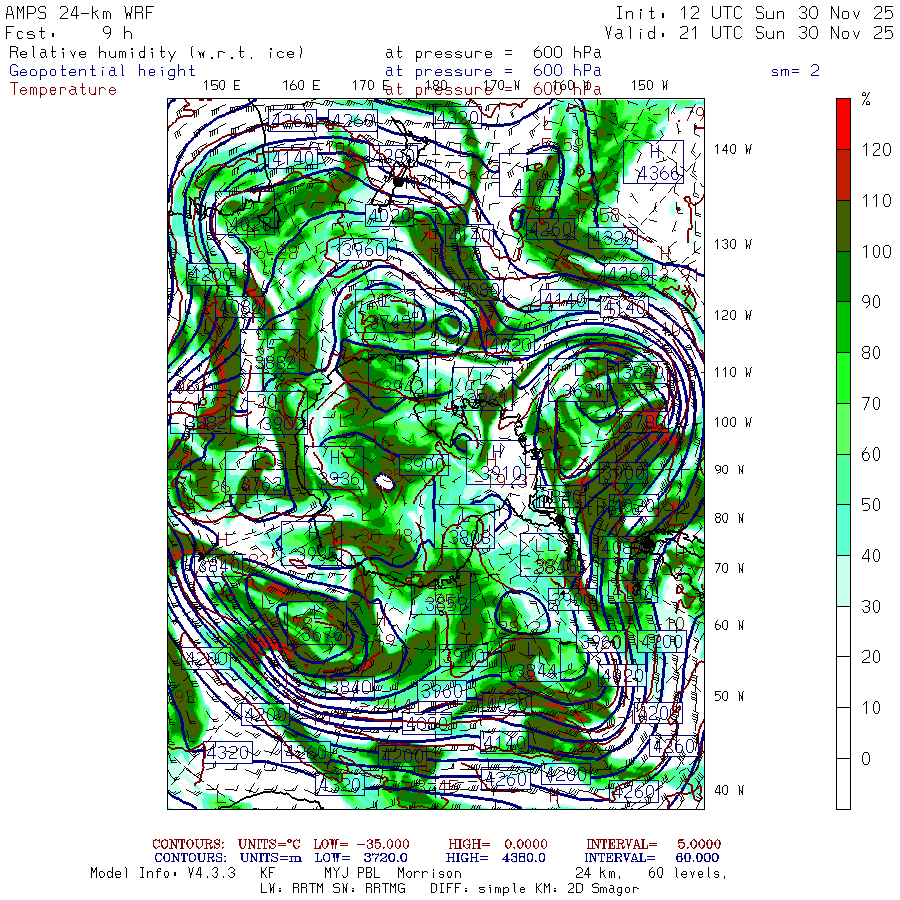Click the H 4366 high-height label box
Image resolution: width=900 pixels, height=900 pixels.
pos(656,163)
